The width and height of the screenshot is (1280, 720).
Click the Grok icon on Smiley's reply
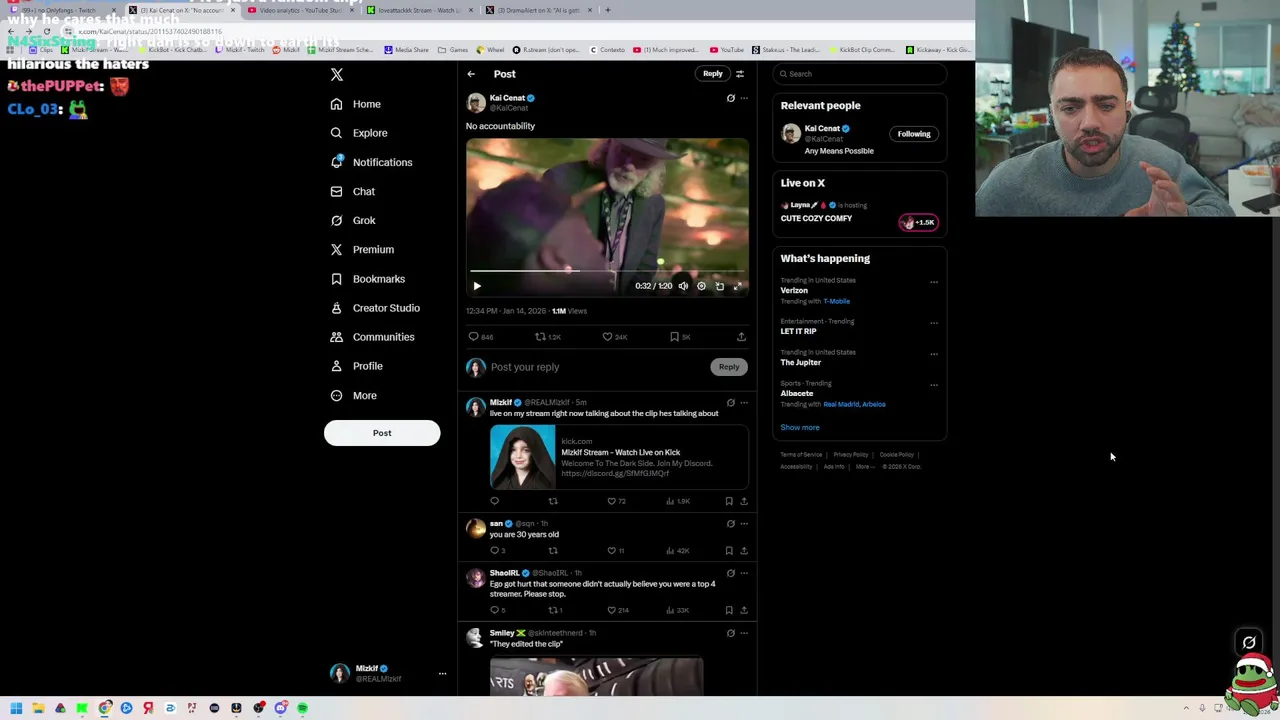(730, 633)
